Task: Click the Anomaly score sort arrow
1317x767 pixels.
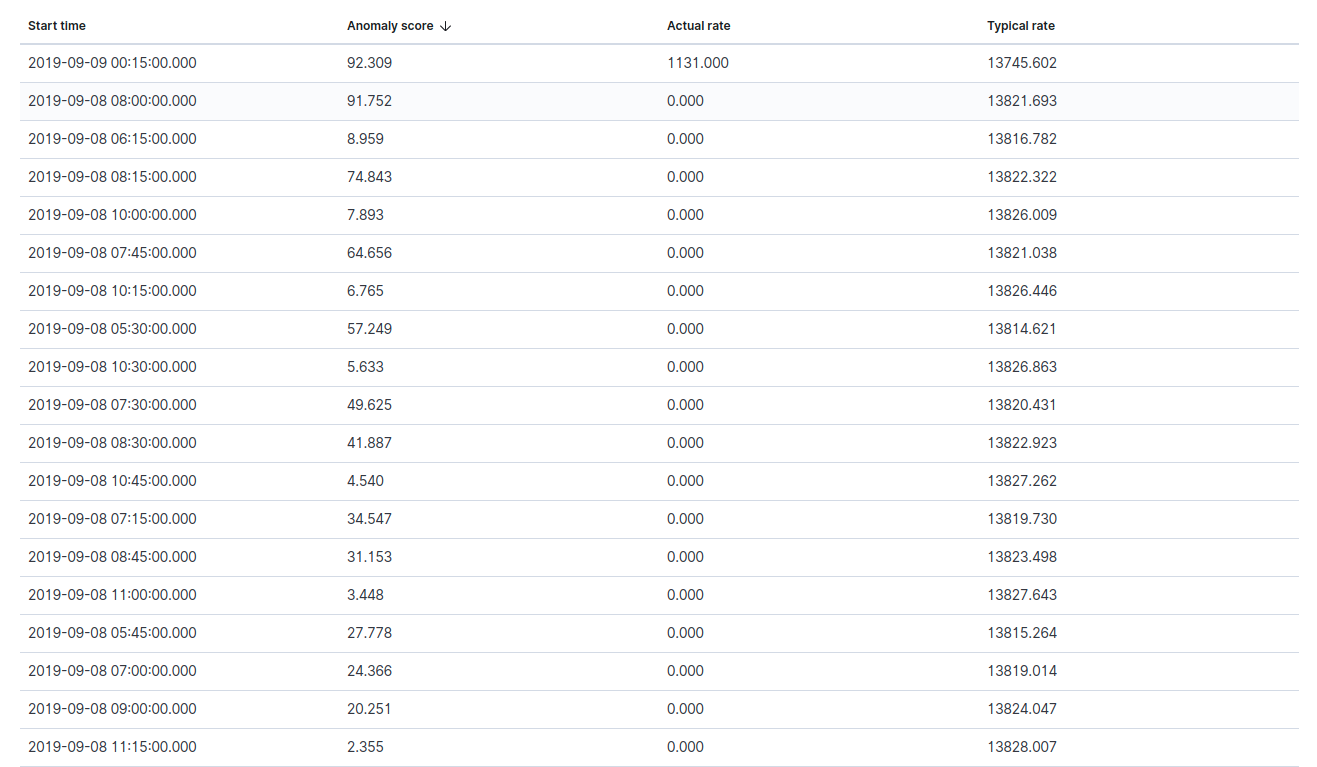Action: click(444, 25)
